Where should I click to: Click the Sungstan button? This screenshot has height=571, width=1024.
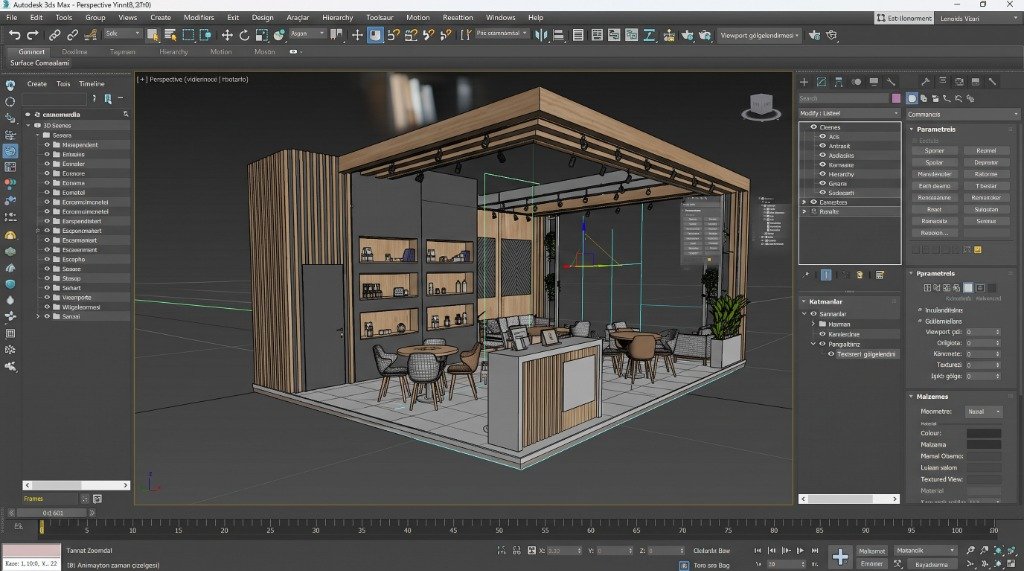(x=986, y=210)
